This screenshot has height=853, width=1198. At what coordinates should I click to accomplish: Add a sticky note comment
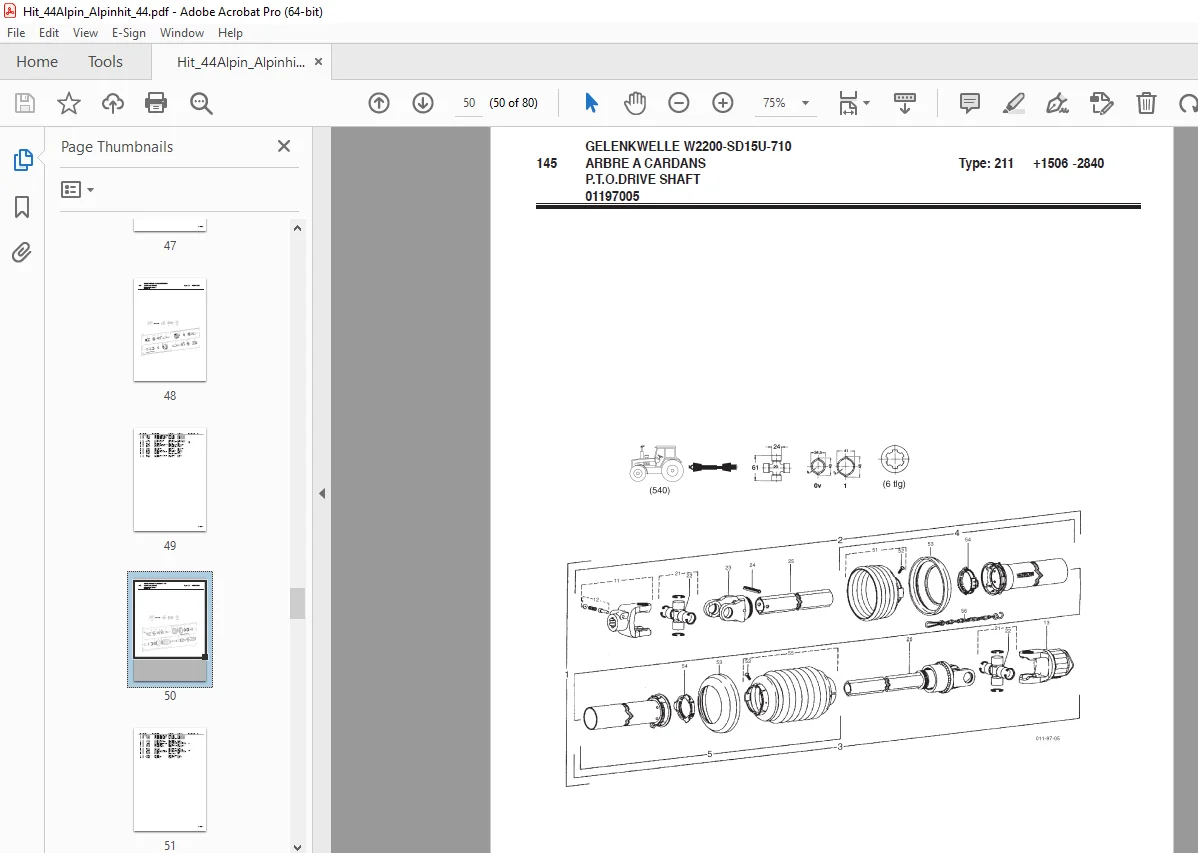click(x=970, y=102)
